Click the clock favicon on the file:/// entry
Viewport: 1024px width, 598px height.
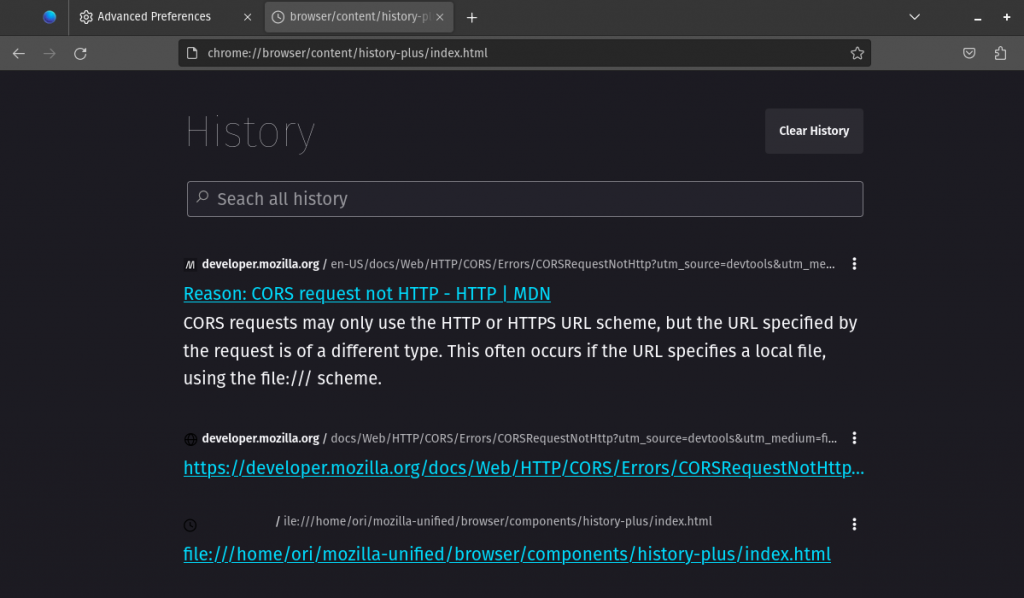190,525
